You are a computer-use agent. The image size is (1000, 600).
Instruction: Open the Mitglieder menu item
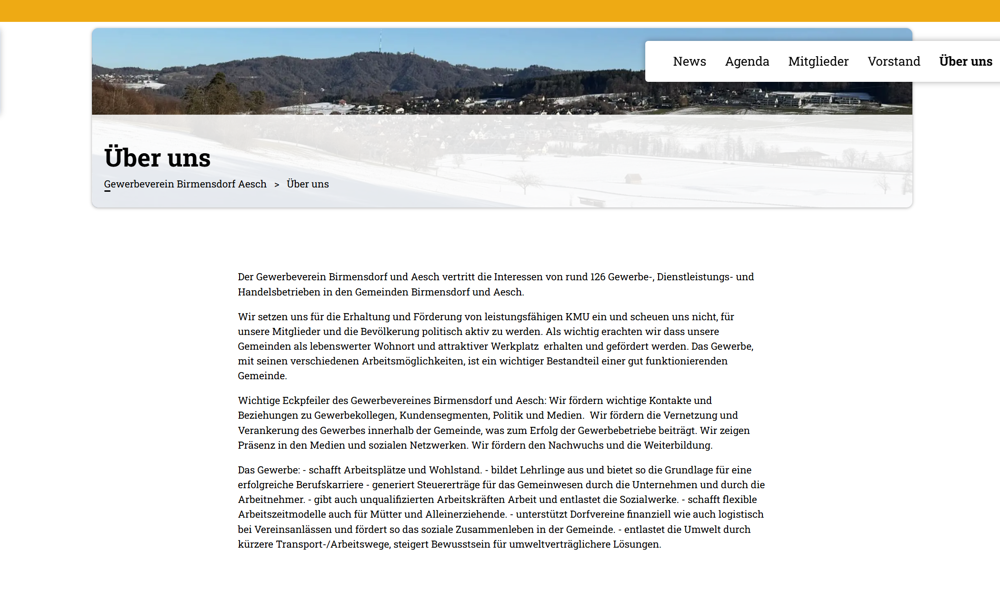pos(818,61)
